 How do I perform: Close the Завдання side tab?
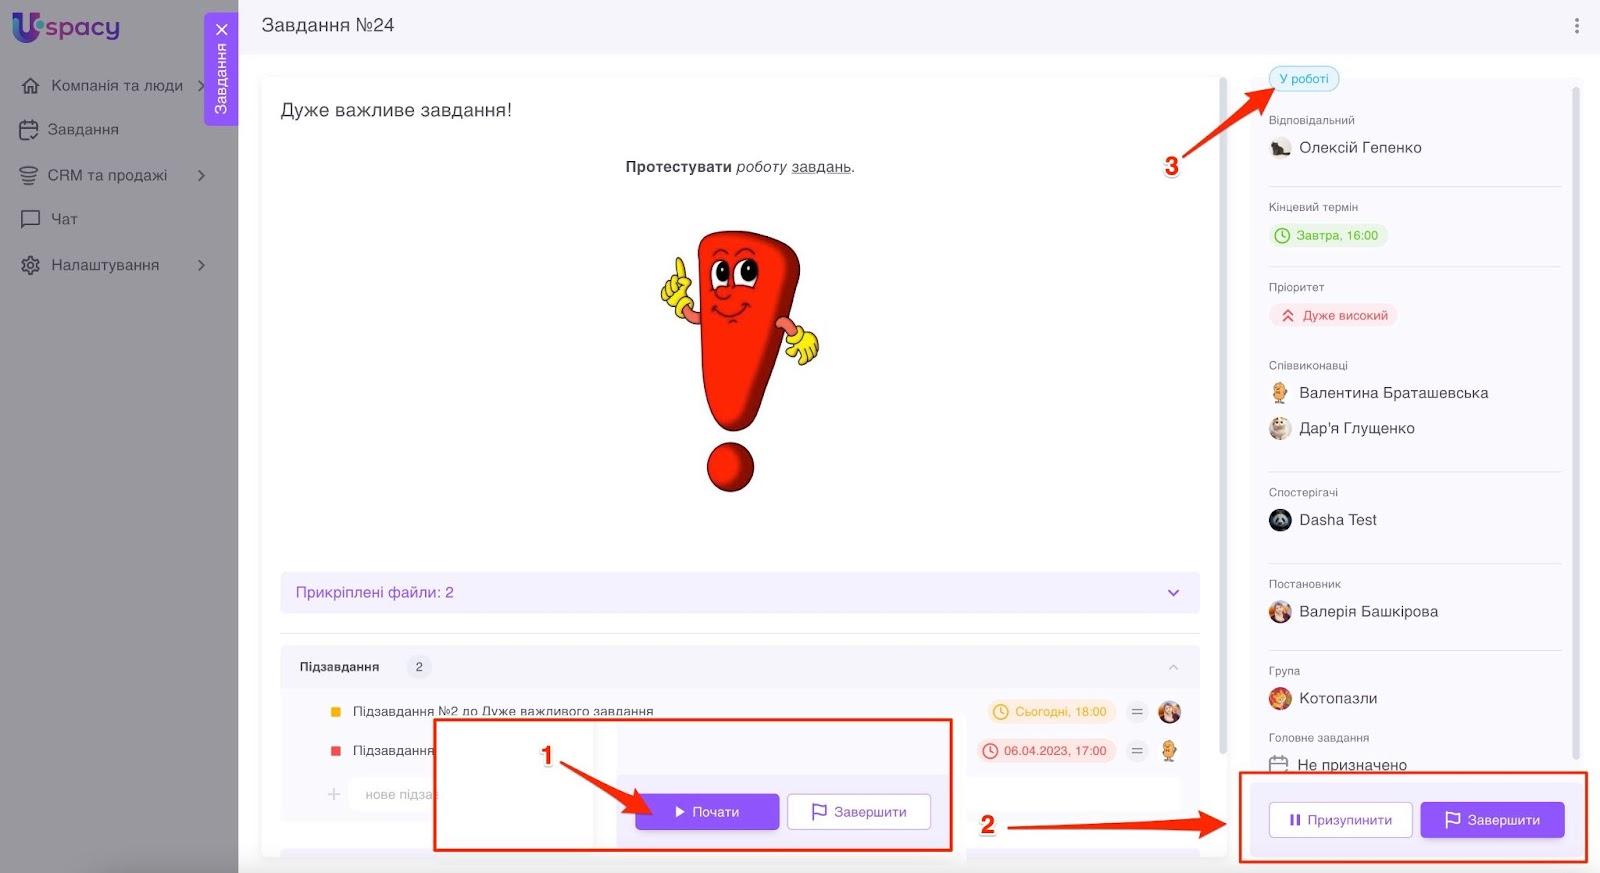click(221, 29)
